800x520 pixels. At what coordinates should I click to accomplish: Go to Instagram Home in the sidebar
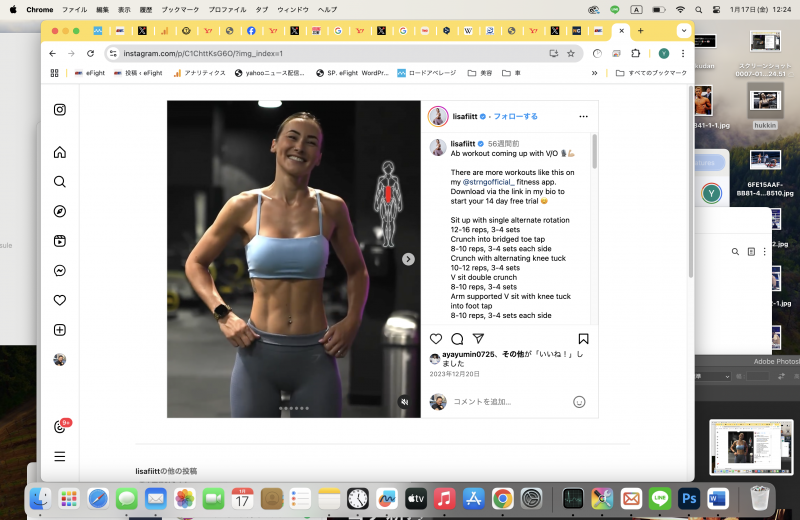click(60, 152)
